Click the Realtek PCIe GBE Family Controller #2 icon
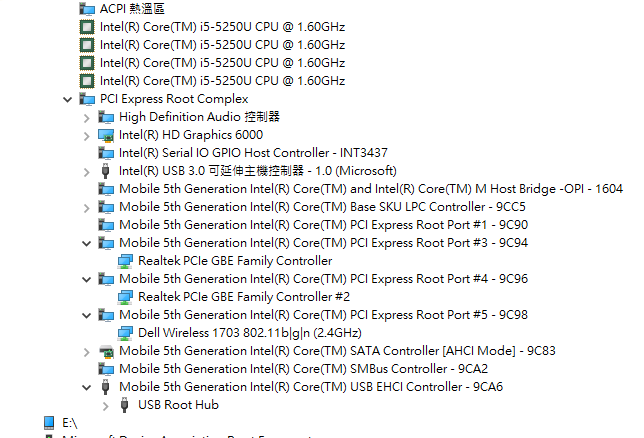Image resolution: width=644 pixels, height=438 pixels. (x=125, y=297)
